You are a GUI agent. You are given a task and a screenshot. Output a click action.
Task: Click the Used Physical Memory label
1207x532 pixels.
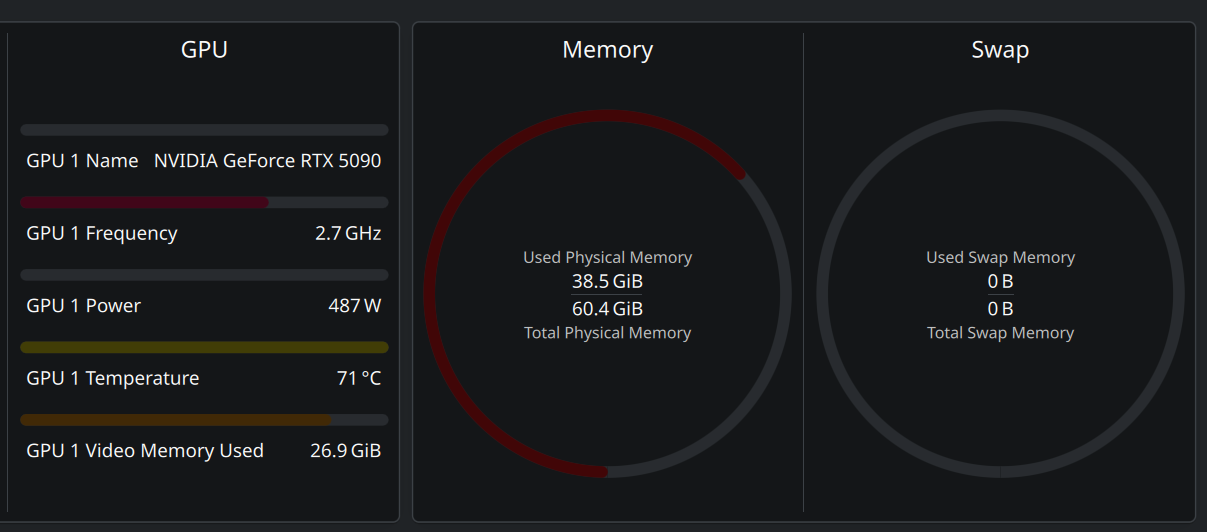click(607, 258)
